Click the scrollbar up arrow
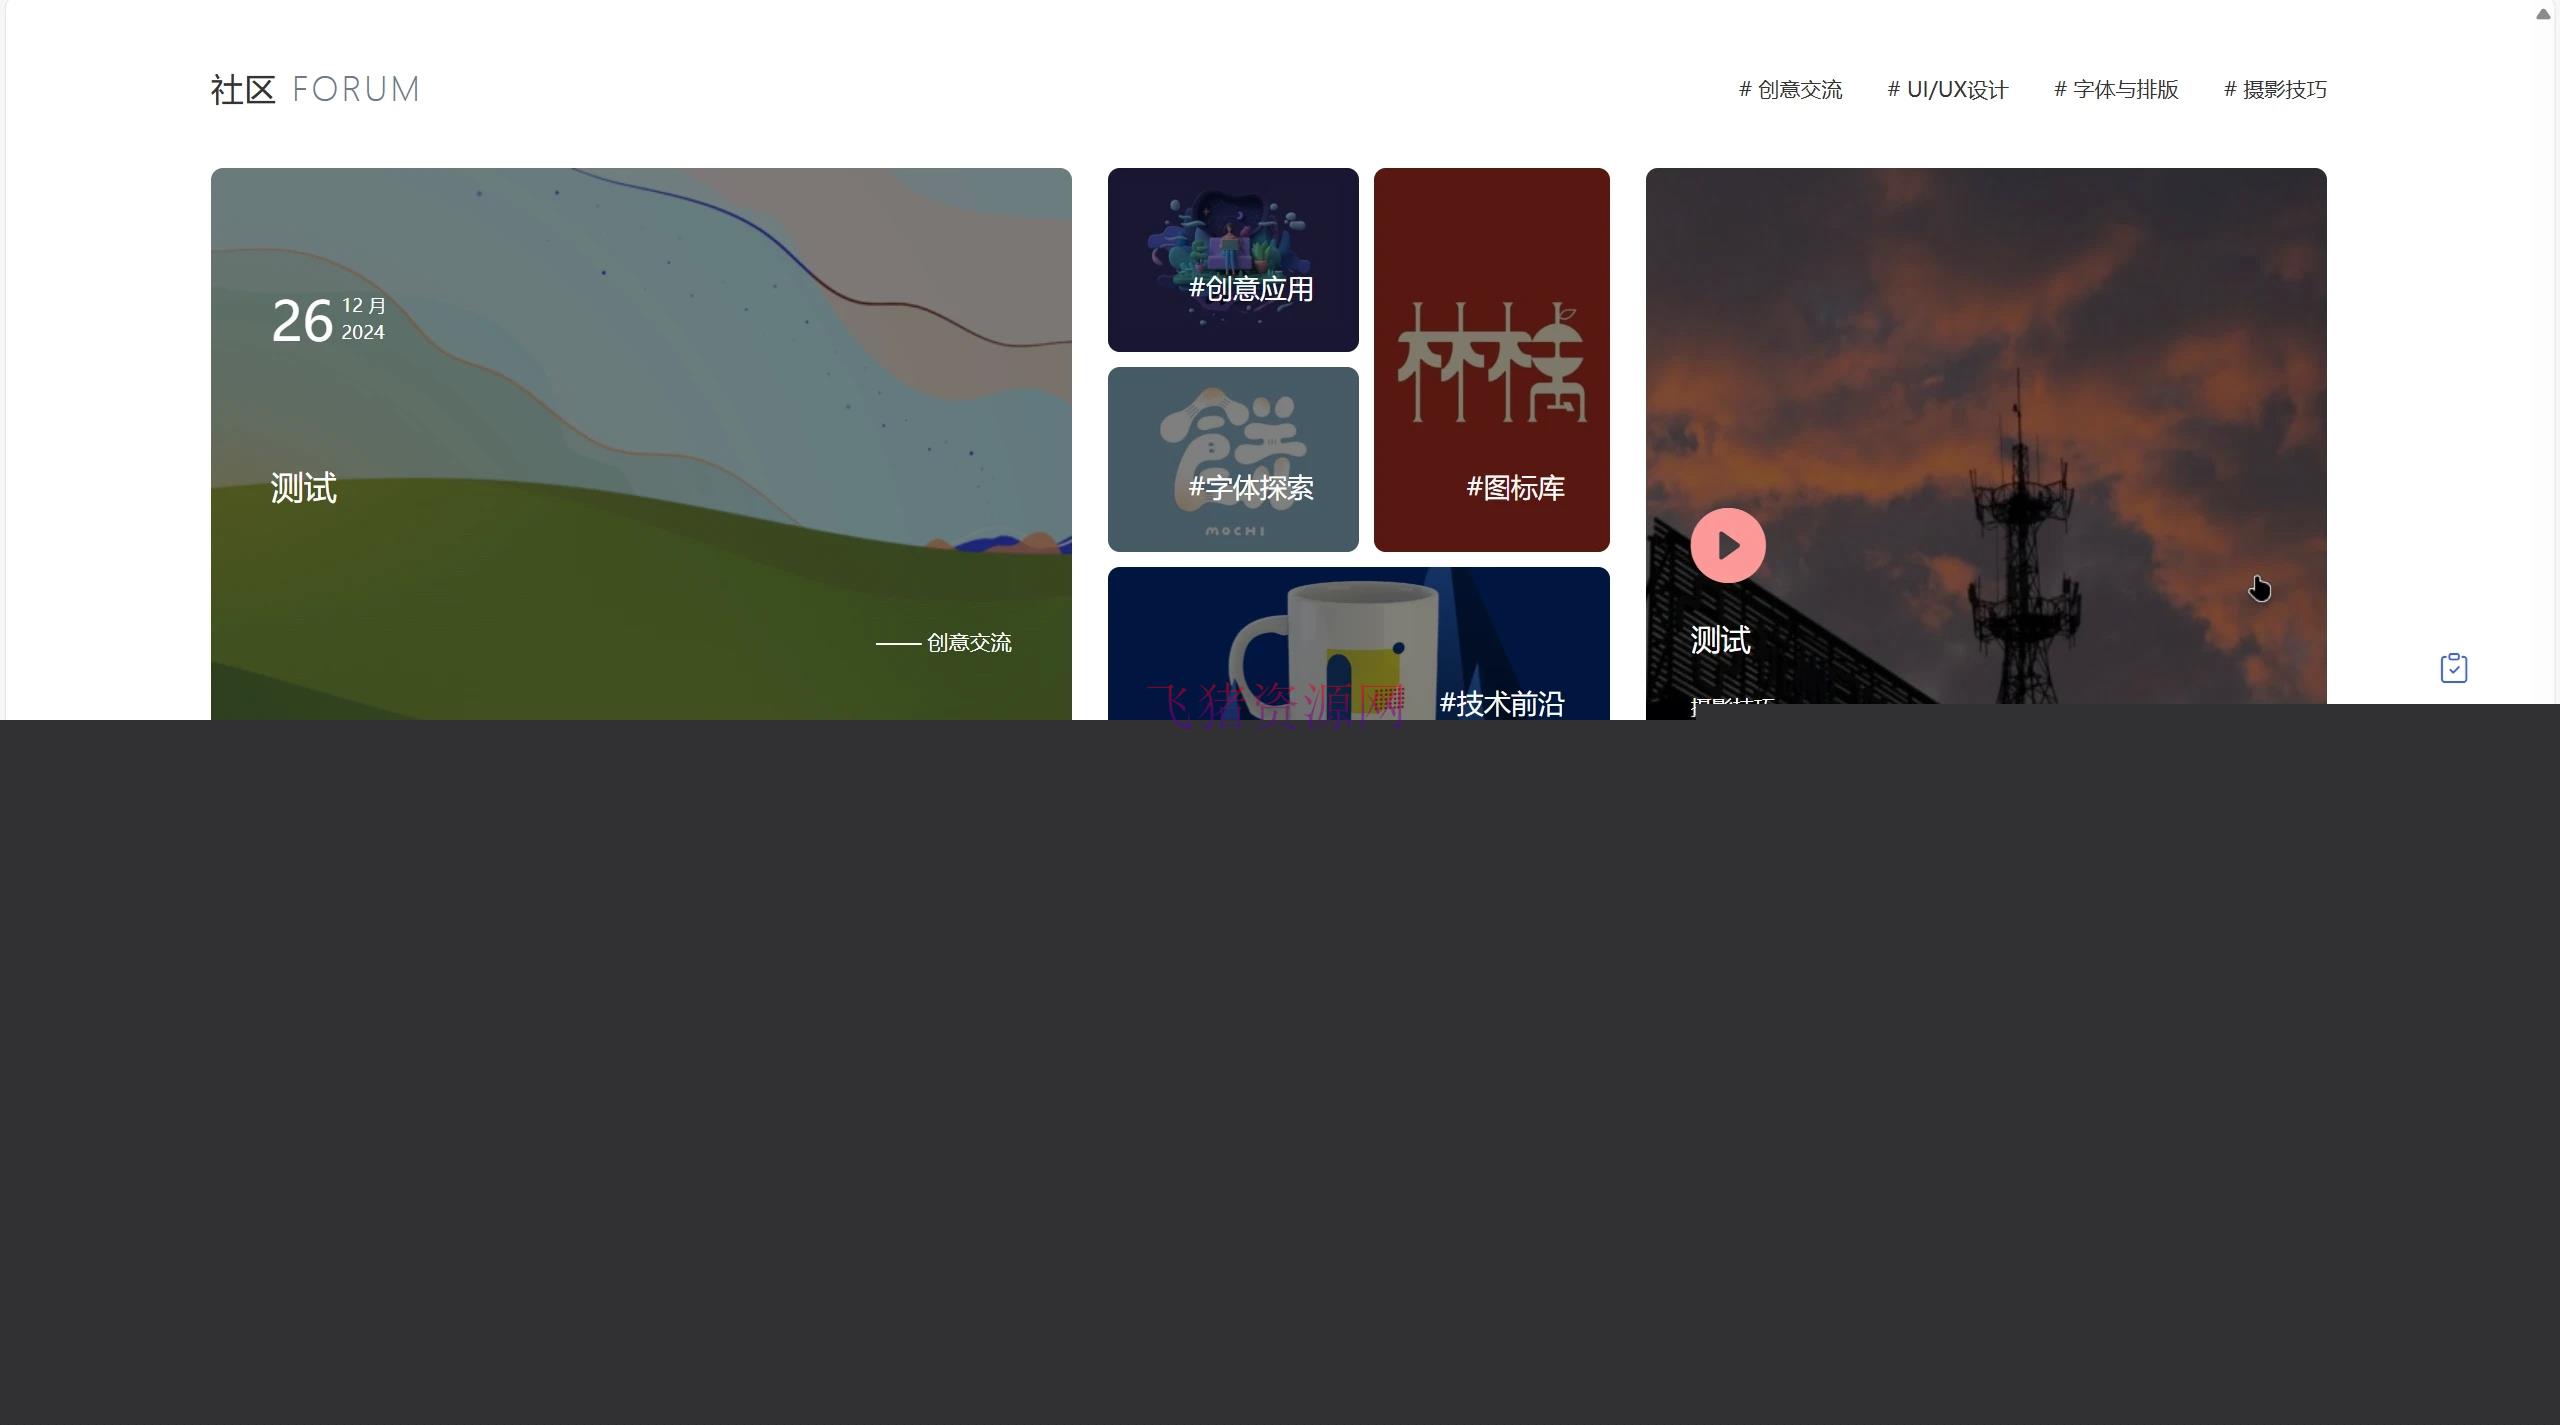 (x=2543, y=13)
